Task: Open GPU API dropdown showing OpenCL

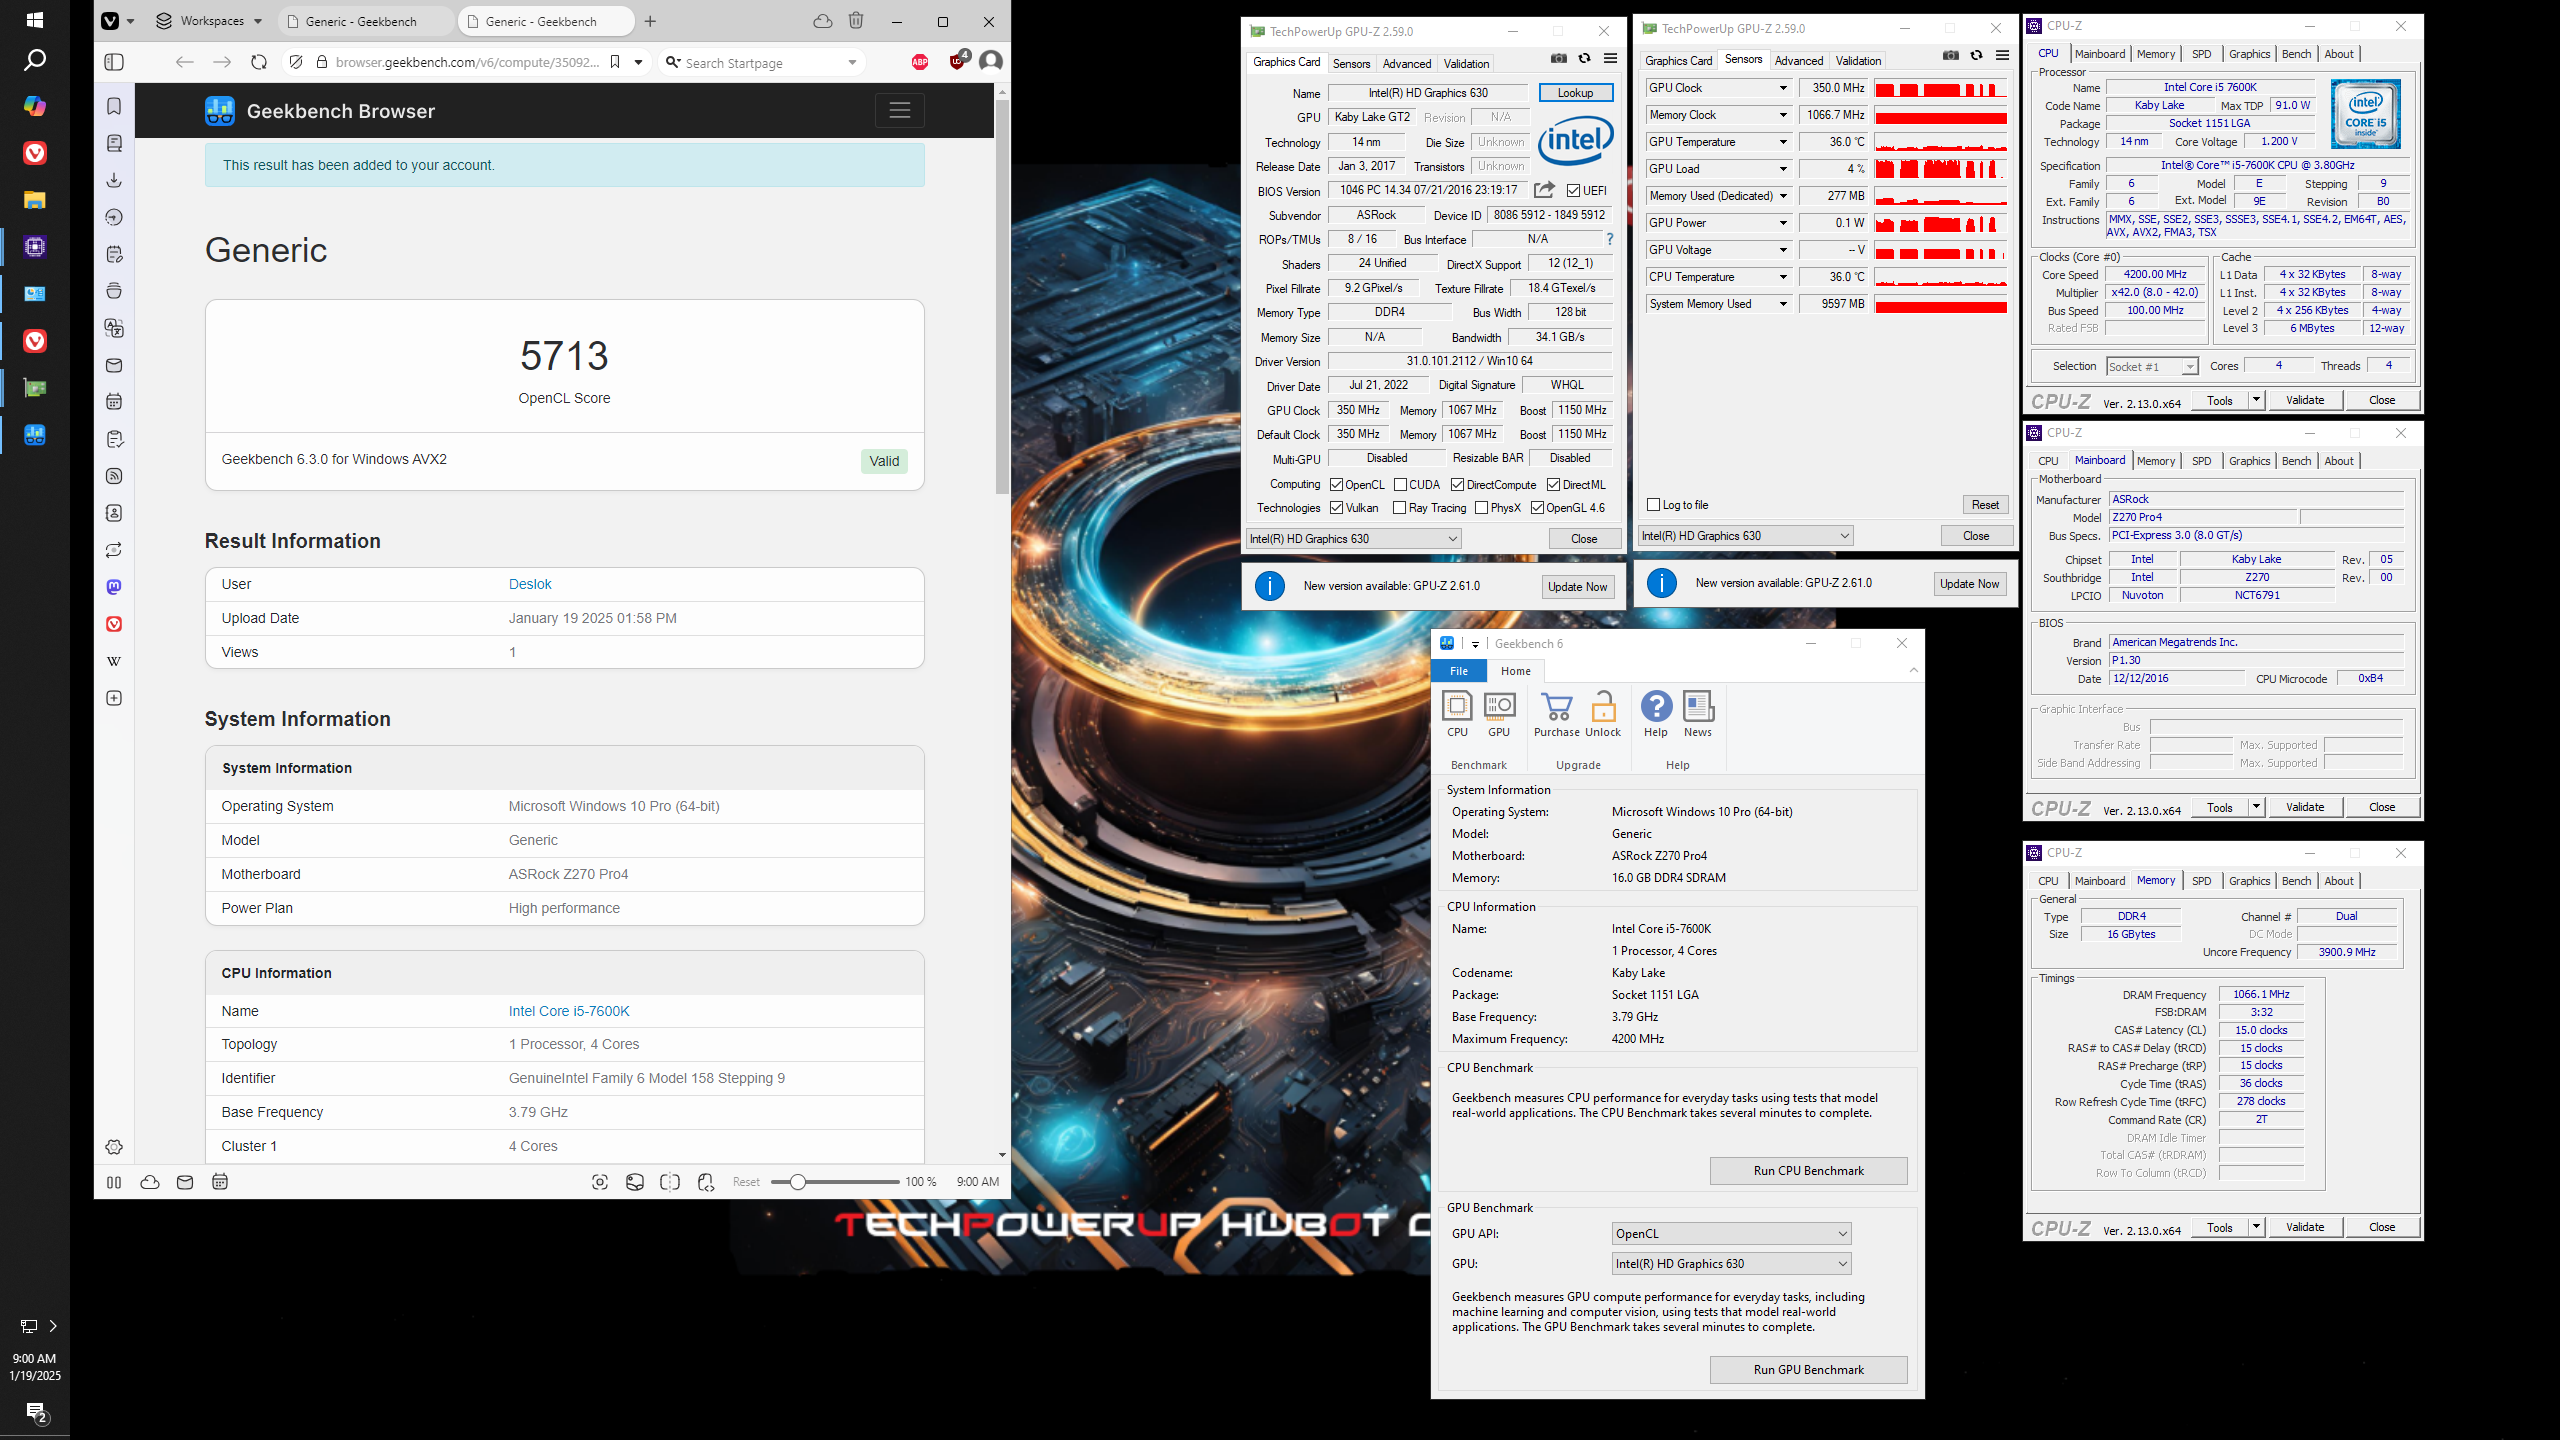Action: (1731, 1234)
